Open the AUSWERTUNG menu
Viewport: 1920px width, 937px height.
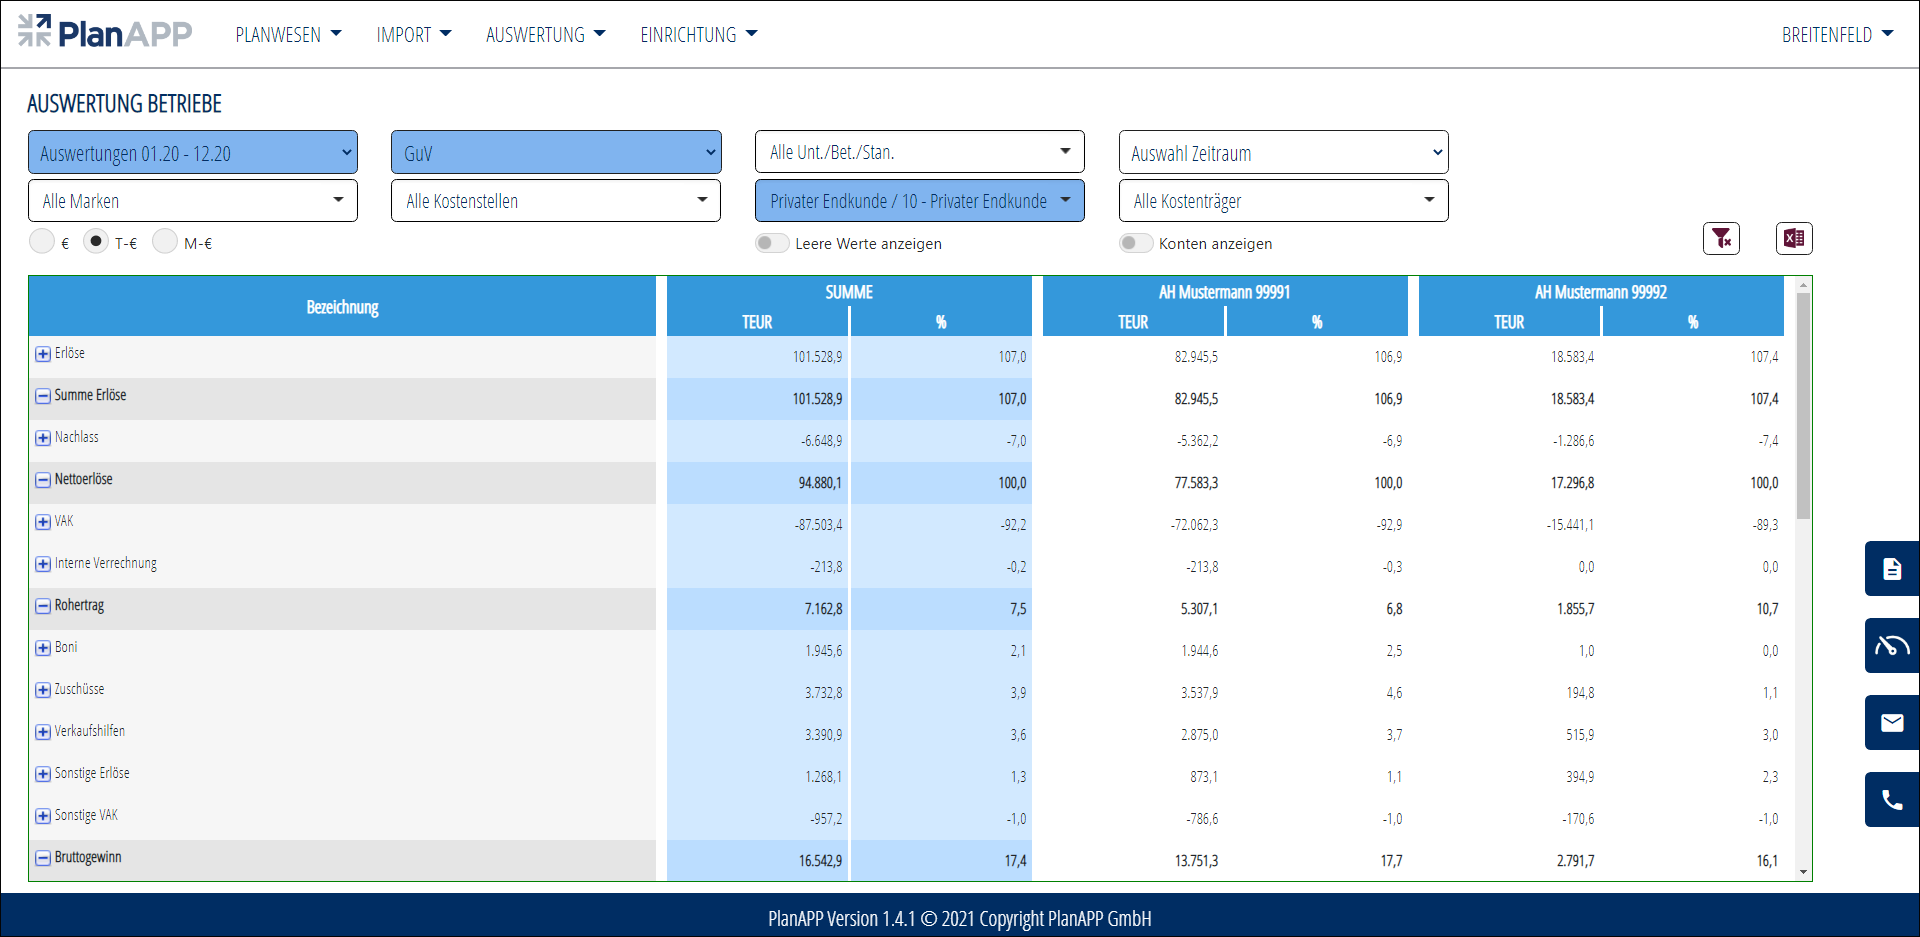coord(545,35)
